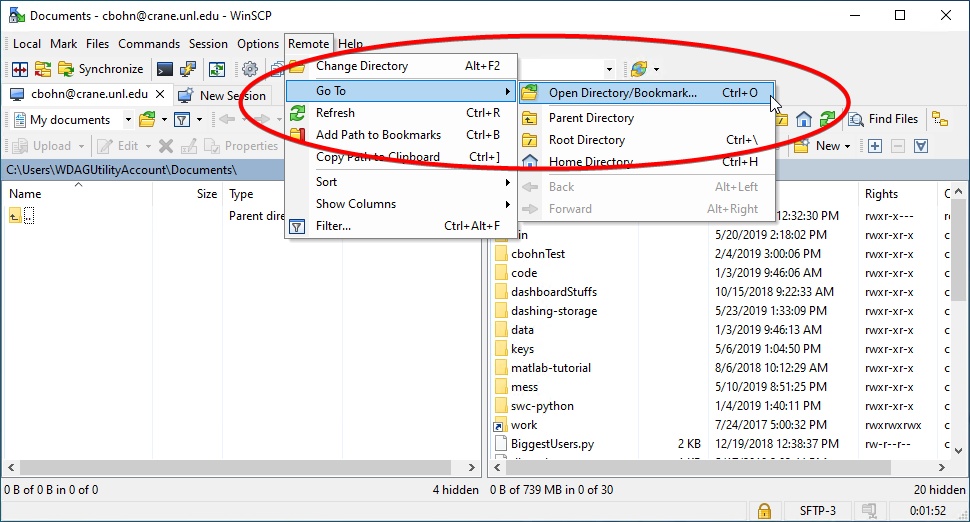Click the remote panel Refresh icon
This screenshot has width=970, height=522.
pos(828,119)
